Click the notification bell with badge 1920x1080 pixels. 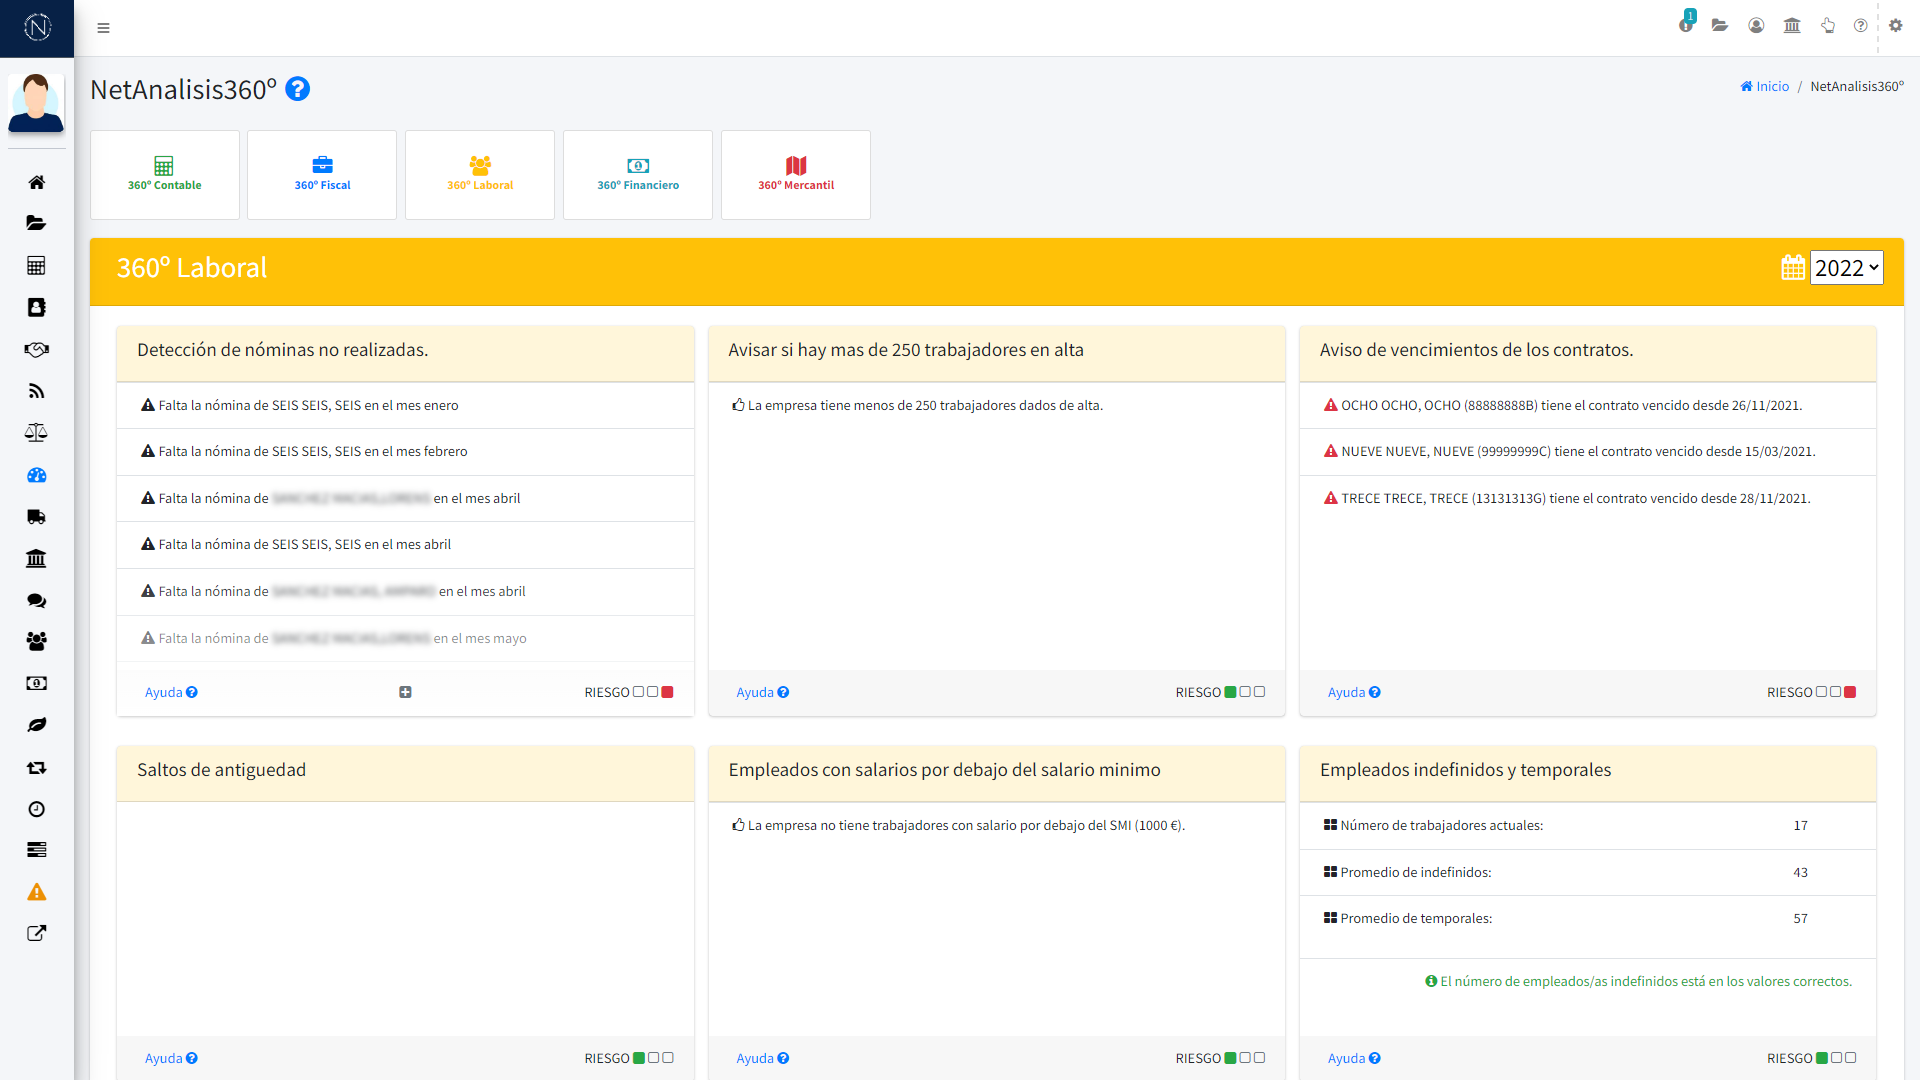(x=1686, y=25)
